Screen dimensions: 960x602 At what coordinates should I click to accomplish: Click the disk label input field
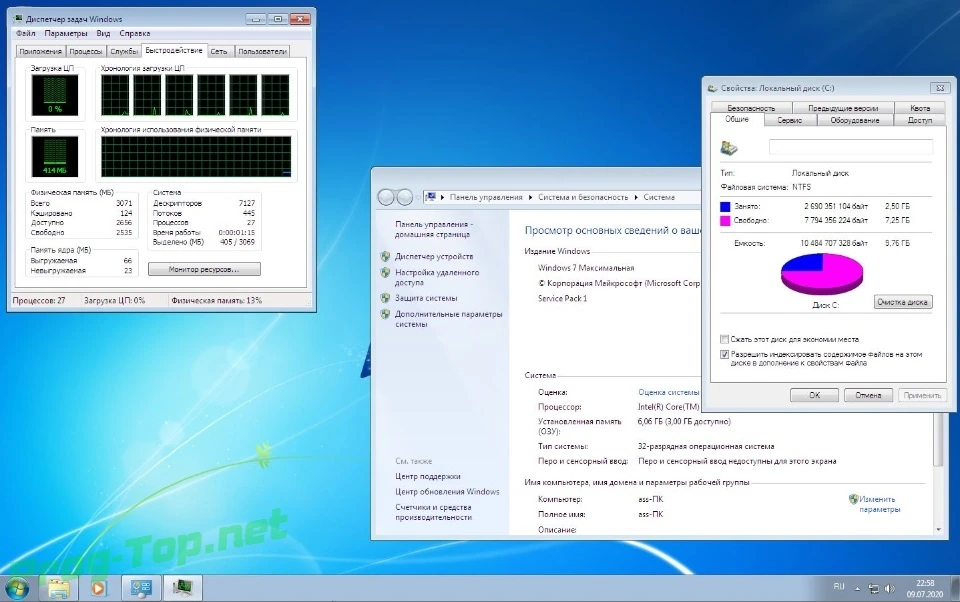click(850, 146)
